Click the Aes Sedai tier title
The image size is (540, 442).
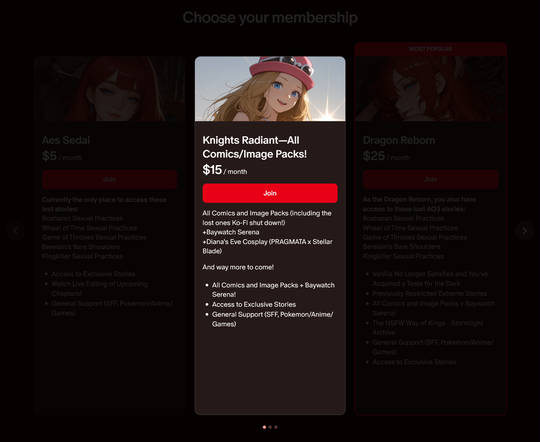(x=66, y=140)
